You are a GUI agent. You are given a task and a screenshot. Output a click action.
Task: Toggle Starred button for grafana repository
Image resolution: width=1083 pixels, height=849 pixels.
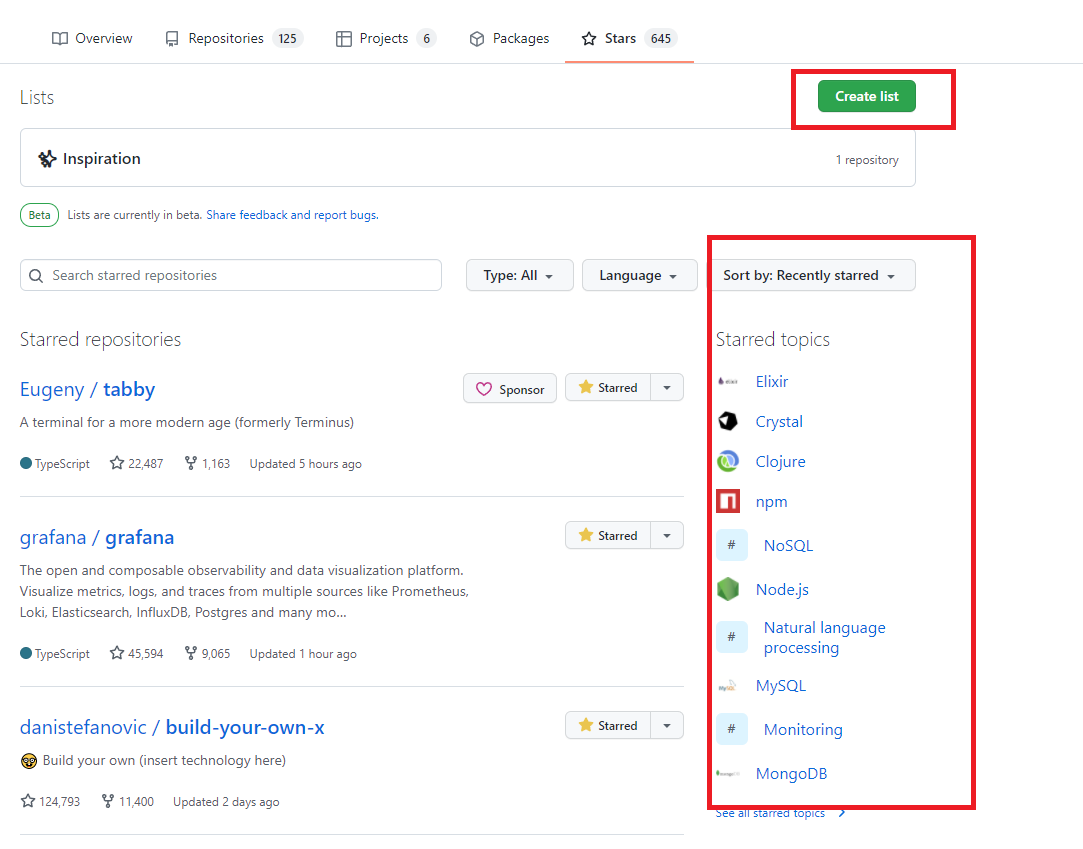(x=608, y=536)
